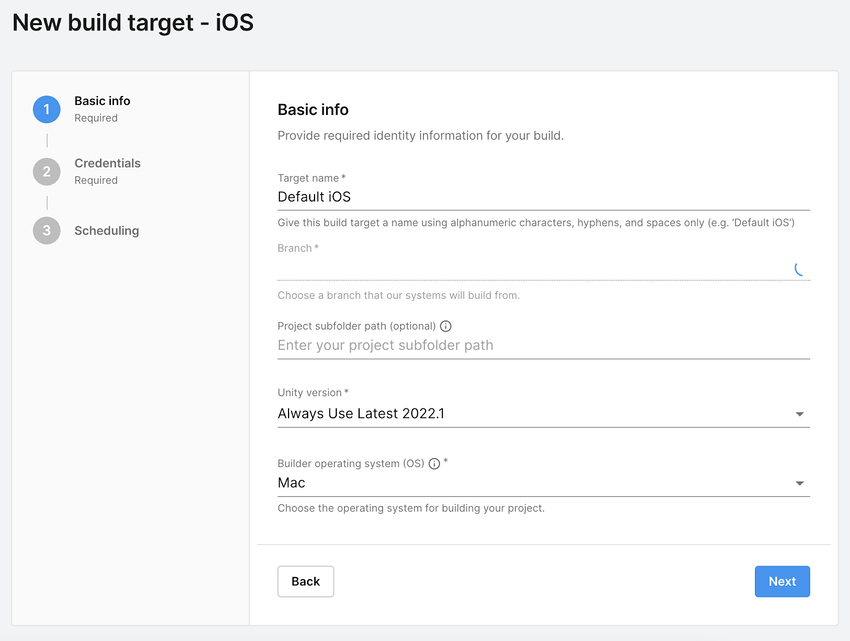Click the blue step 1 circle for Basic info
Image resolution: width=850 pixels, height=641 pixels.
pyautogui.click(x=46, y=109)
